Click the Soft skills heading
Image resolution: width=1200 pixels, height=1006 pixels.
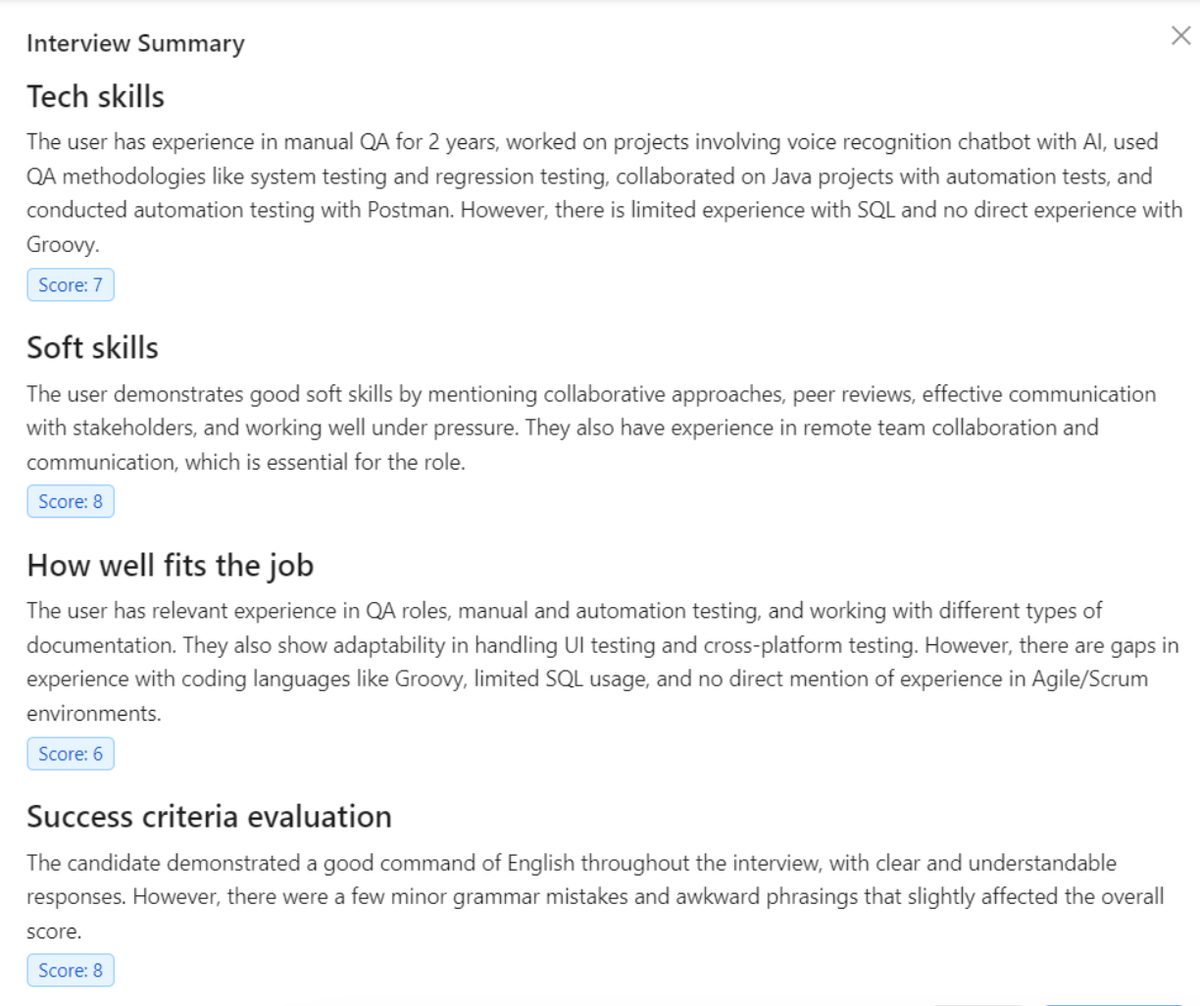point(93,347)
